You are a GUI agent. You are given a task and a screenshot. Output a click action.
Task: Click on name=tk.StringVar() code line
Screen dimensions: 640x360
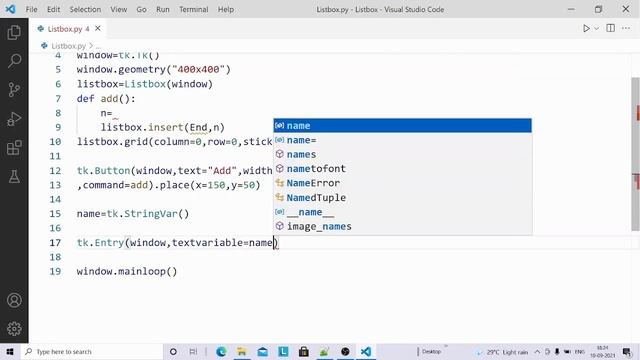(x=133, y=214)
